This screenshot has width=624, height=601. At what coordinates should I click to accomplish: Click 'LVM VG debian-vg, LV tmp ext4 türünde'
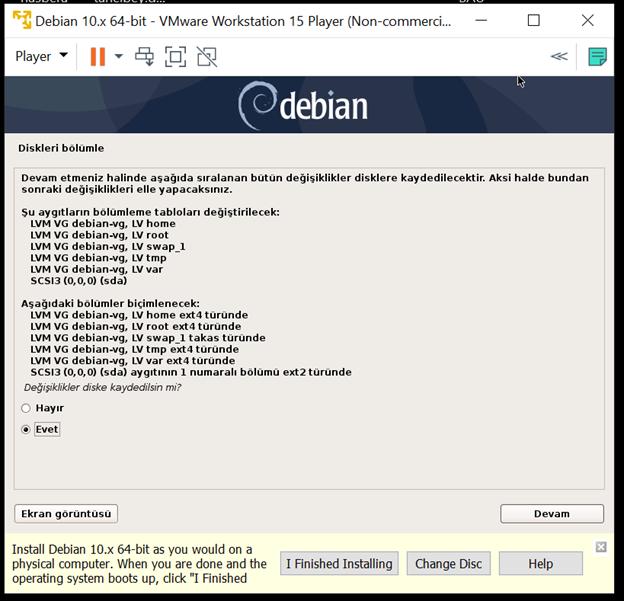(x=135, y=349)
